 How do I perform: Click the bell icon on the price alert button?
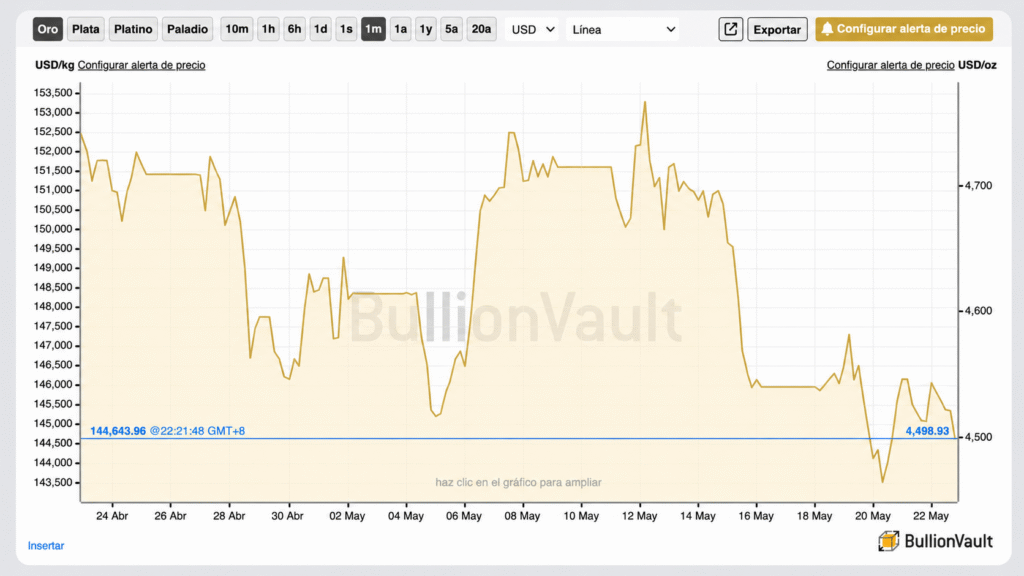(827, 29)
